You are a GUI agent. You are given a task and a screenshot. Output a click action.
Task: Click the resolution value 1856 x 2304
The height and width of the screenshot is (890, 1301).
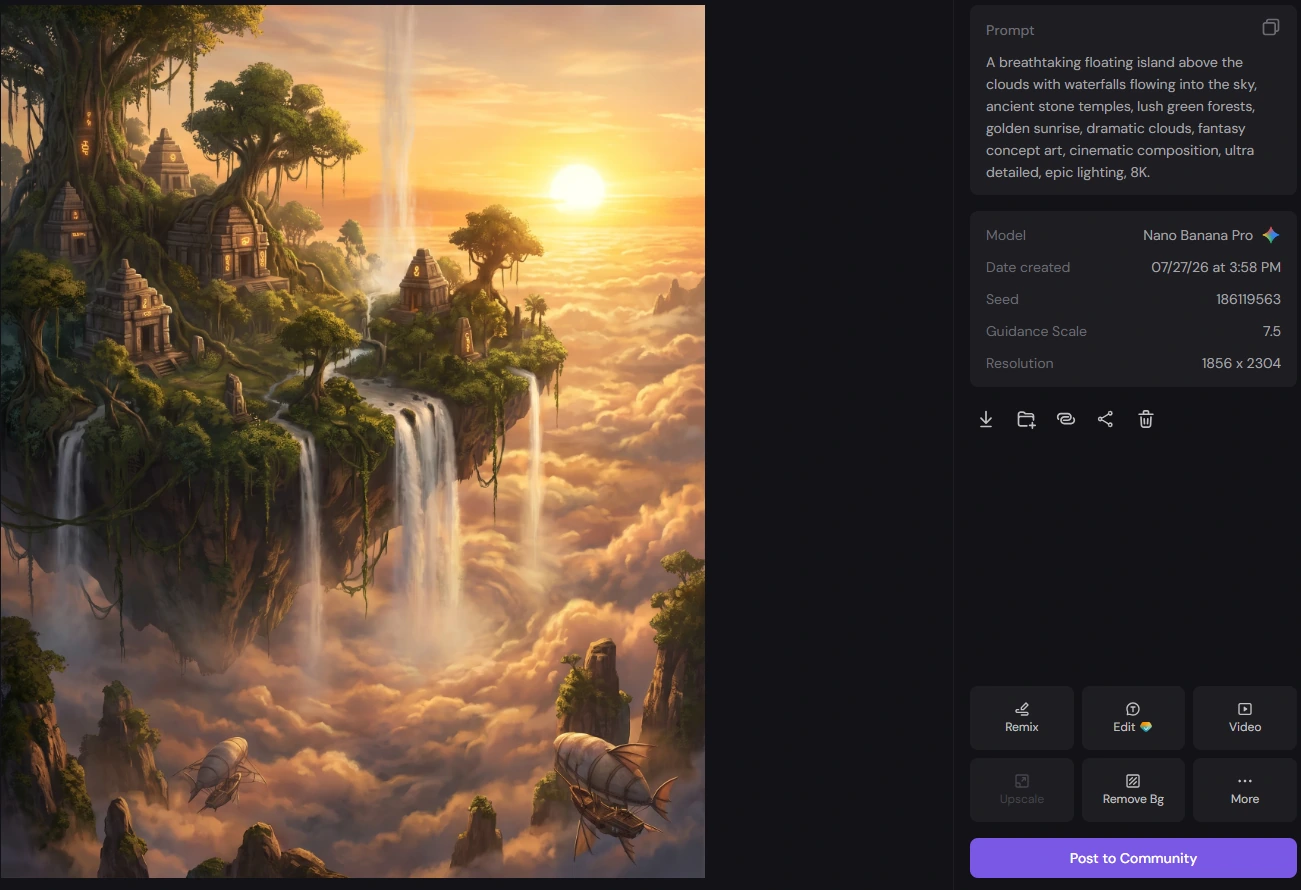1241,363
